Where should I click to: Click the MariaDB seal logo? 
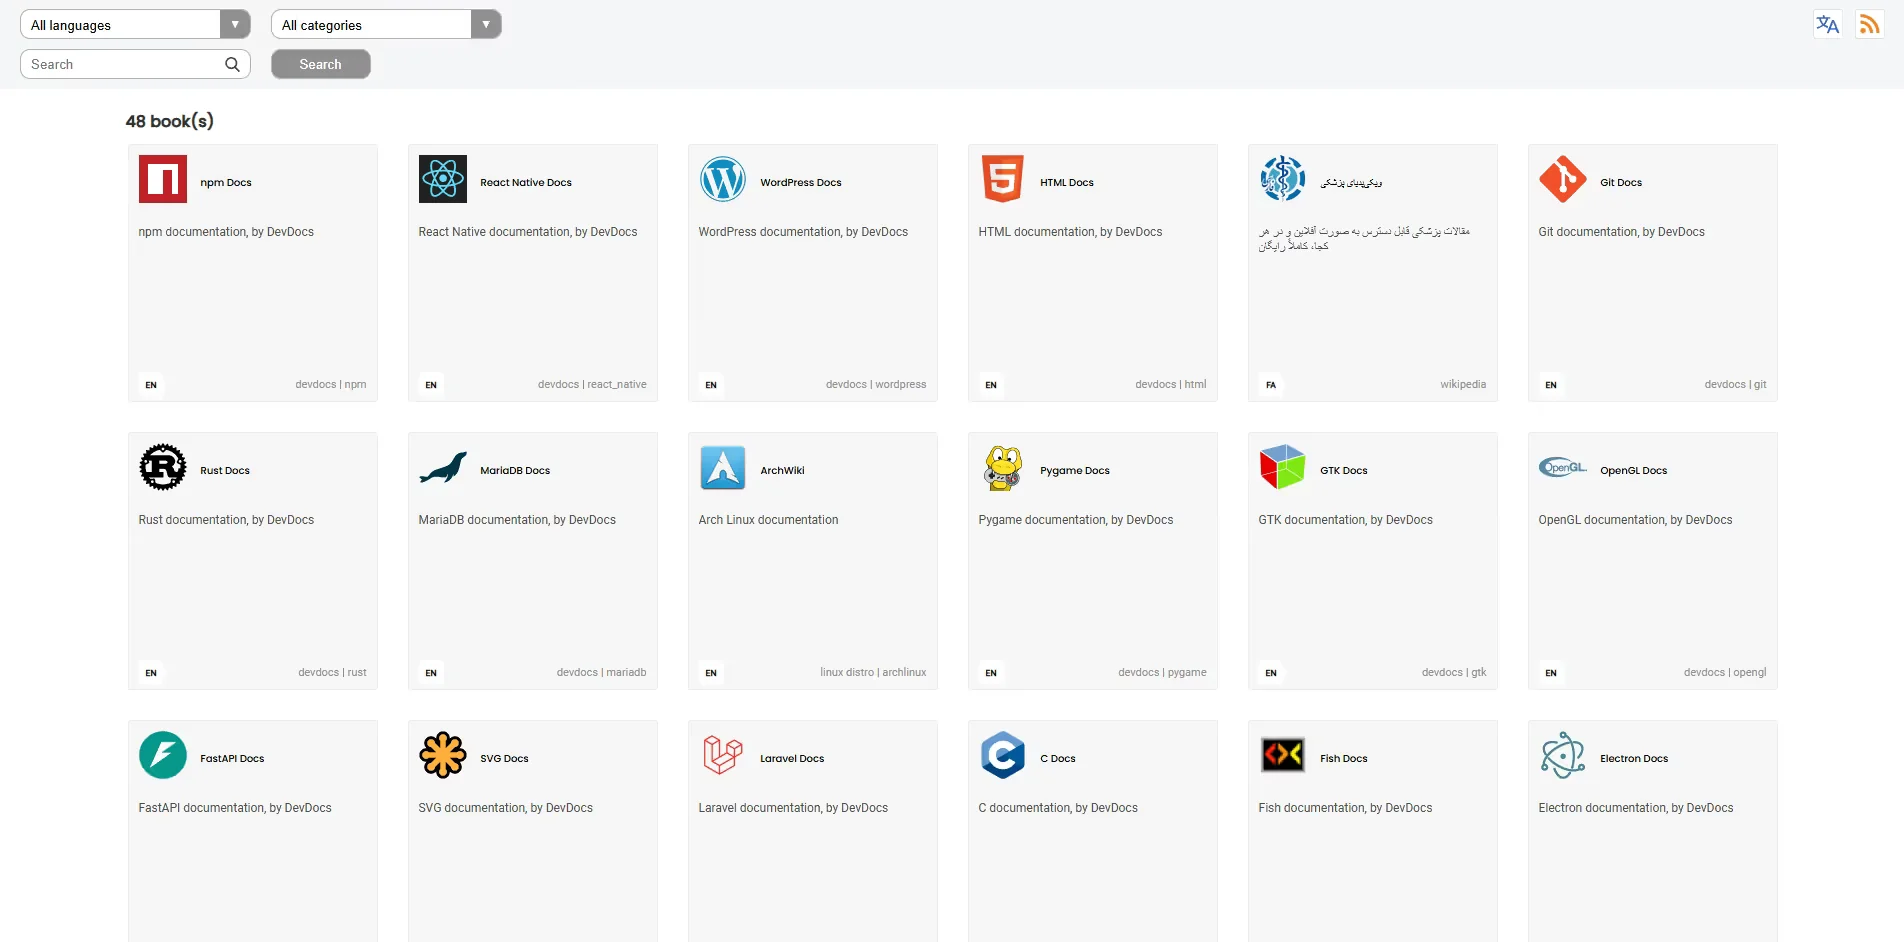point(443,467)
